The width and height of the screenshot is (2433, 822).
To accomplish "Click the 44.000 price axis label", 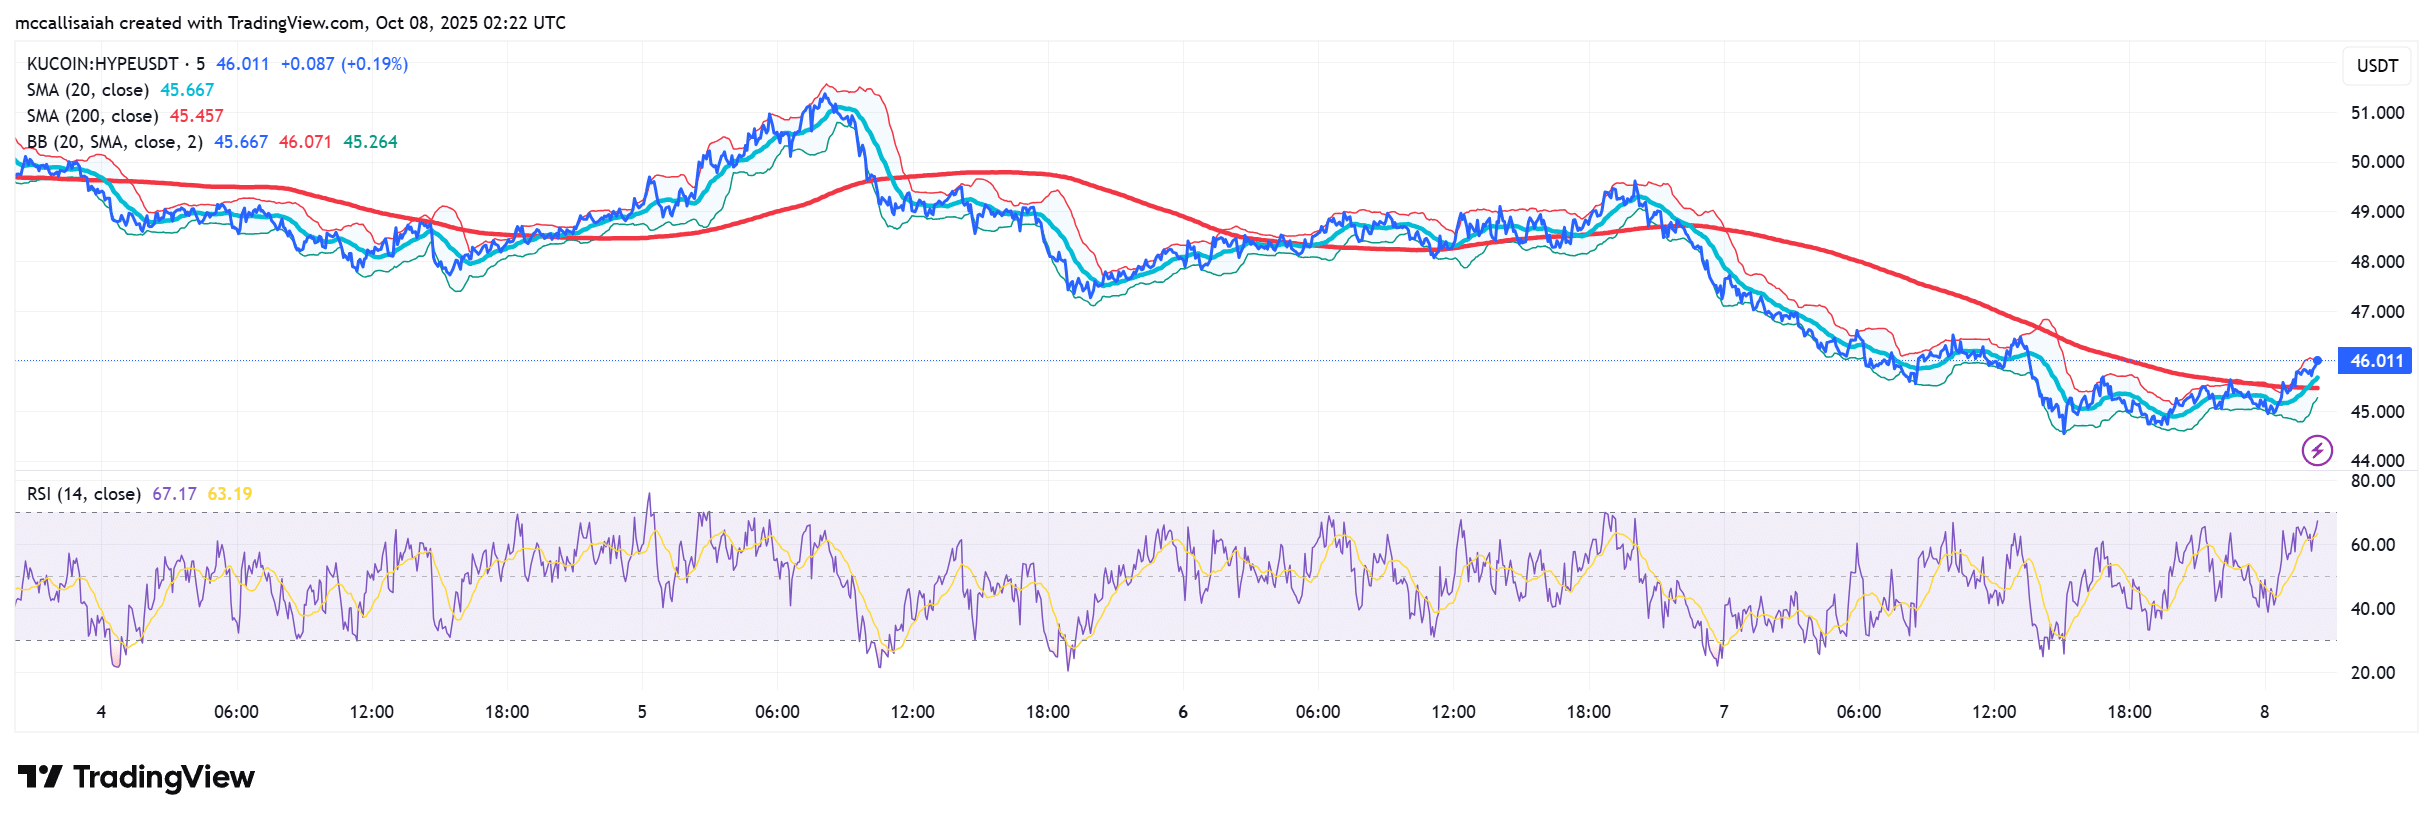I will (2377, 460).
